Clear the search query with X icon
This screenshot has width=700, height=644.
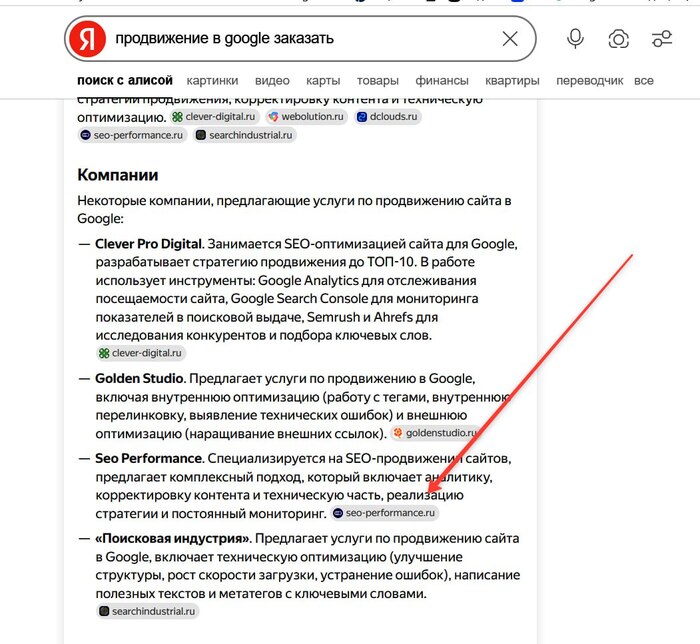(510, 39)
